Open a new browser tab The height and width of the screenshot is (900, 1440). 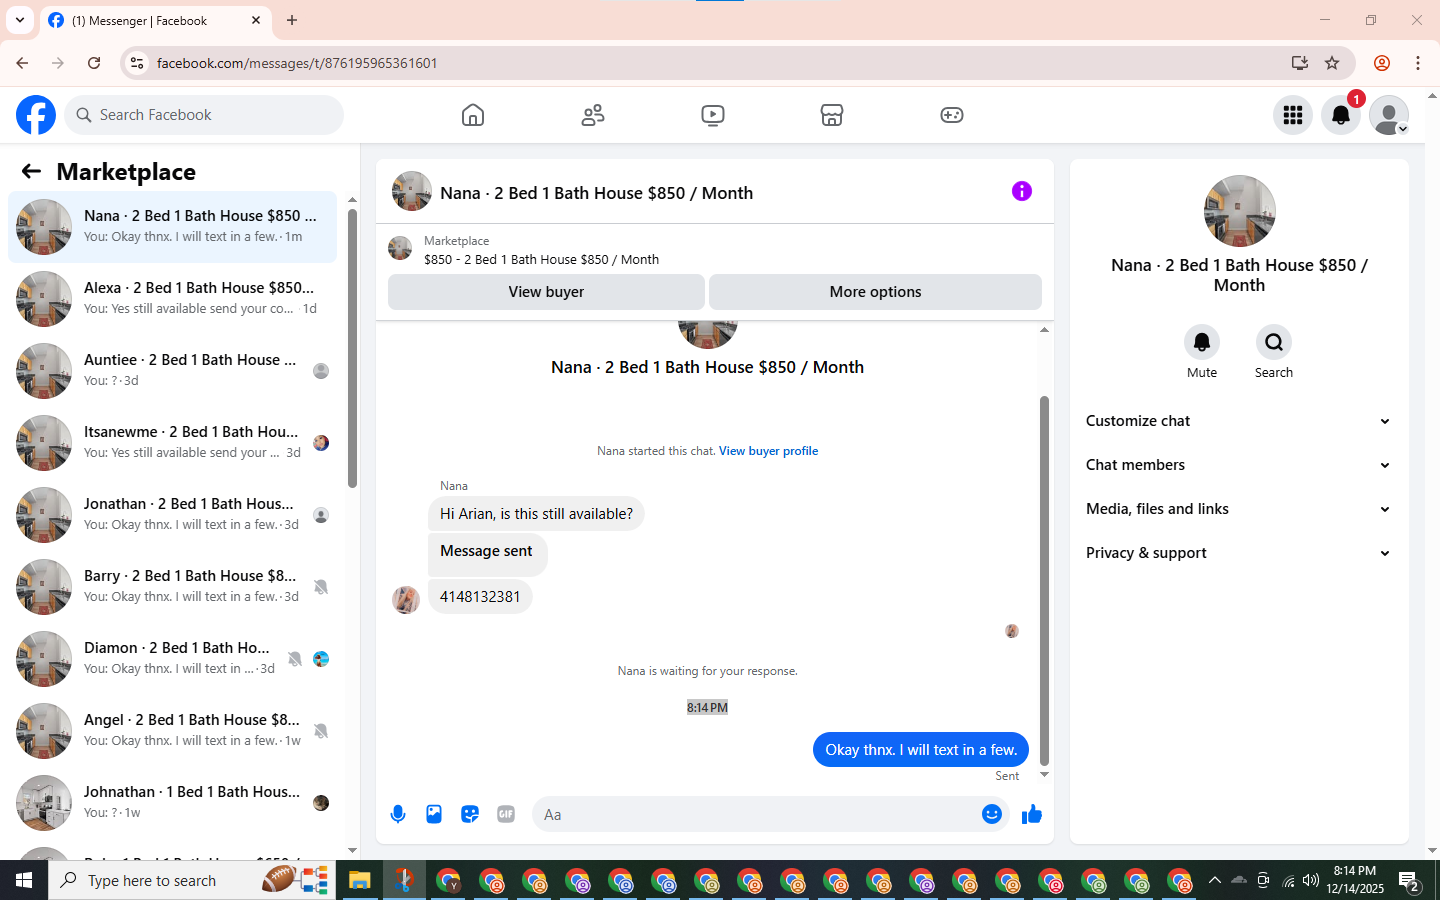tap(292, 20)
